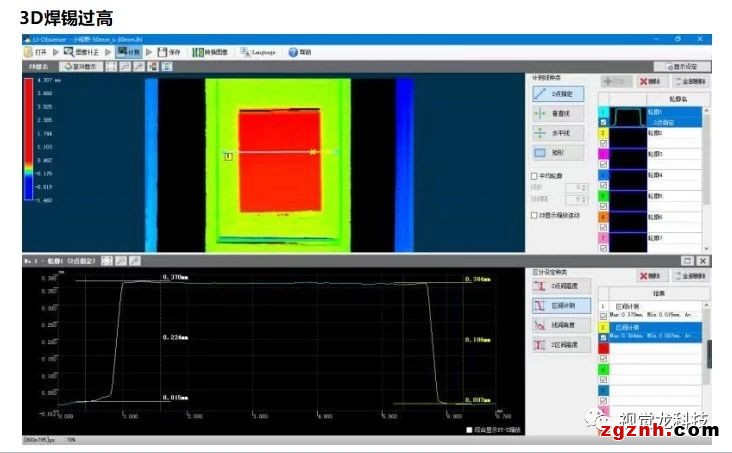This screenshot has width=732, height=453.
Task: Enable the average profile checkbox
Action: point(533,176)
